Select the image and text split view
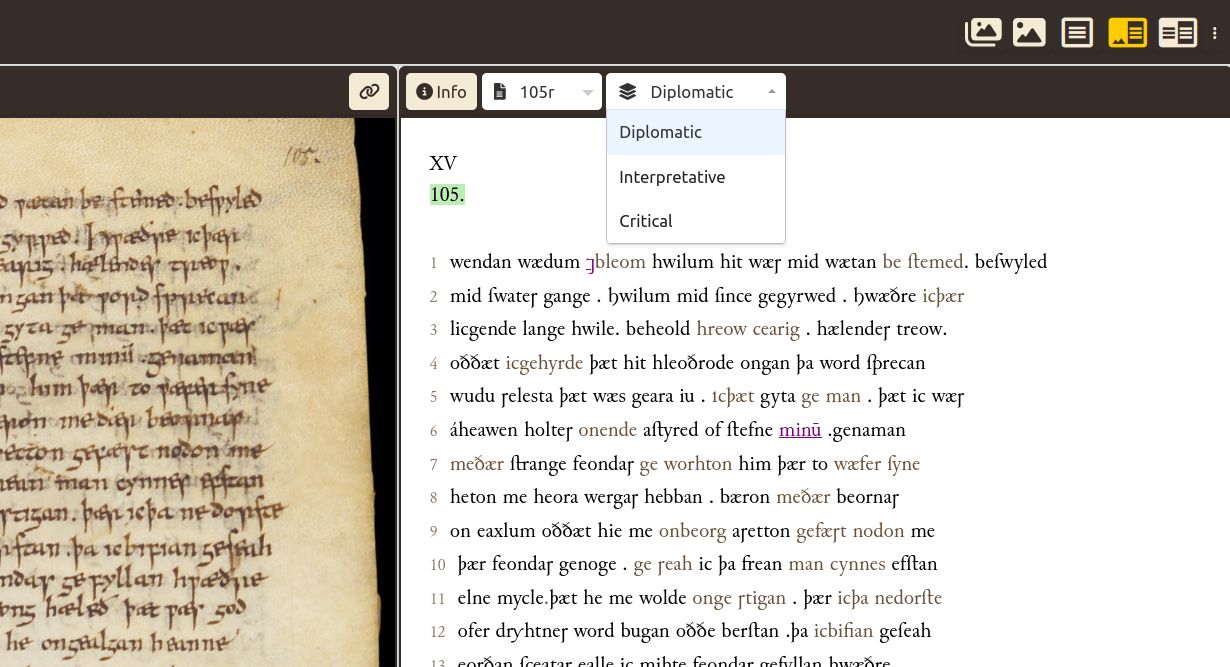The width and height of the screenshot is (1230, 667). tap(1127, 32)
